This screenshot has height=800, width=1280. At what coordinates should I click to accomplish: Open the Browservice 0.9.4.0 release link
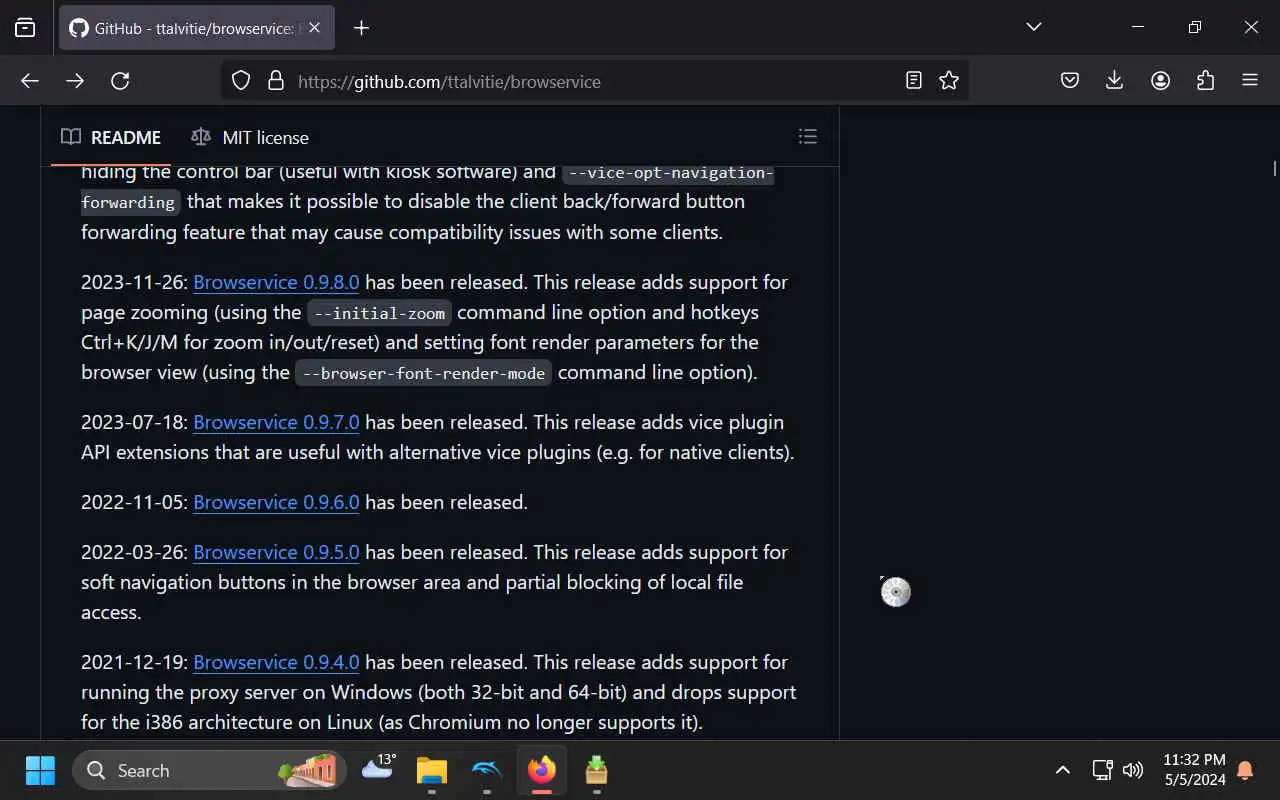[x=276, y=662]
